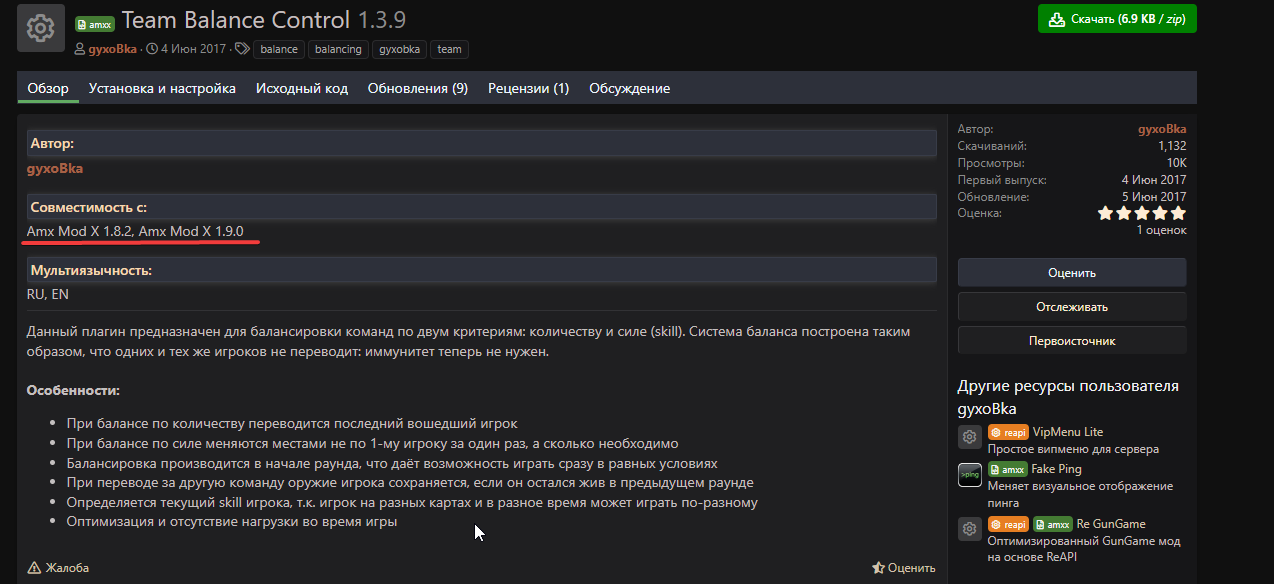Click the gear icon beside Re GunGame

[x=970, y=529]
